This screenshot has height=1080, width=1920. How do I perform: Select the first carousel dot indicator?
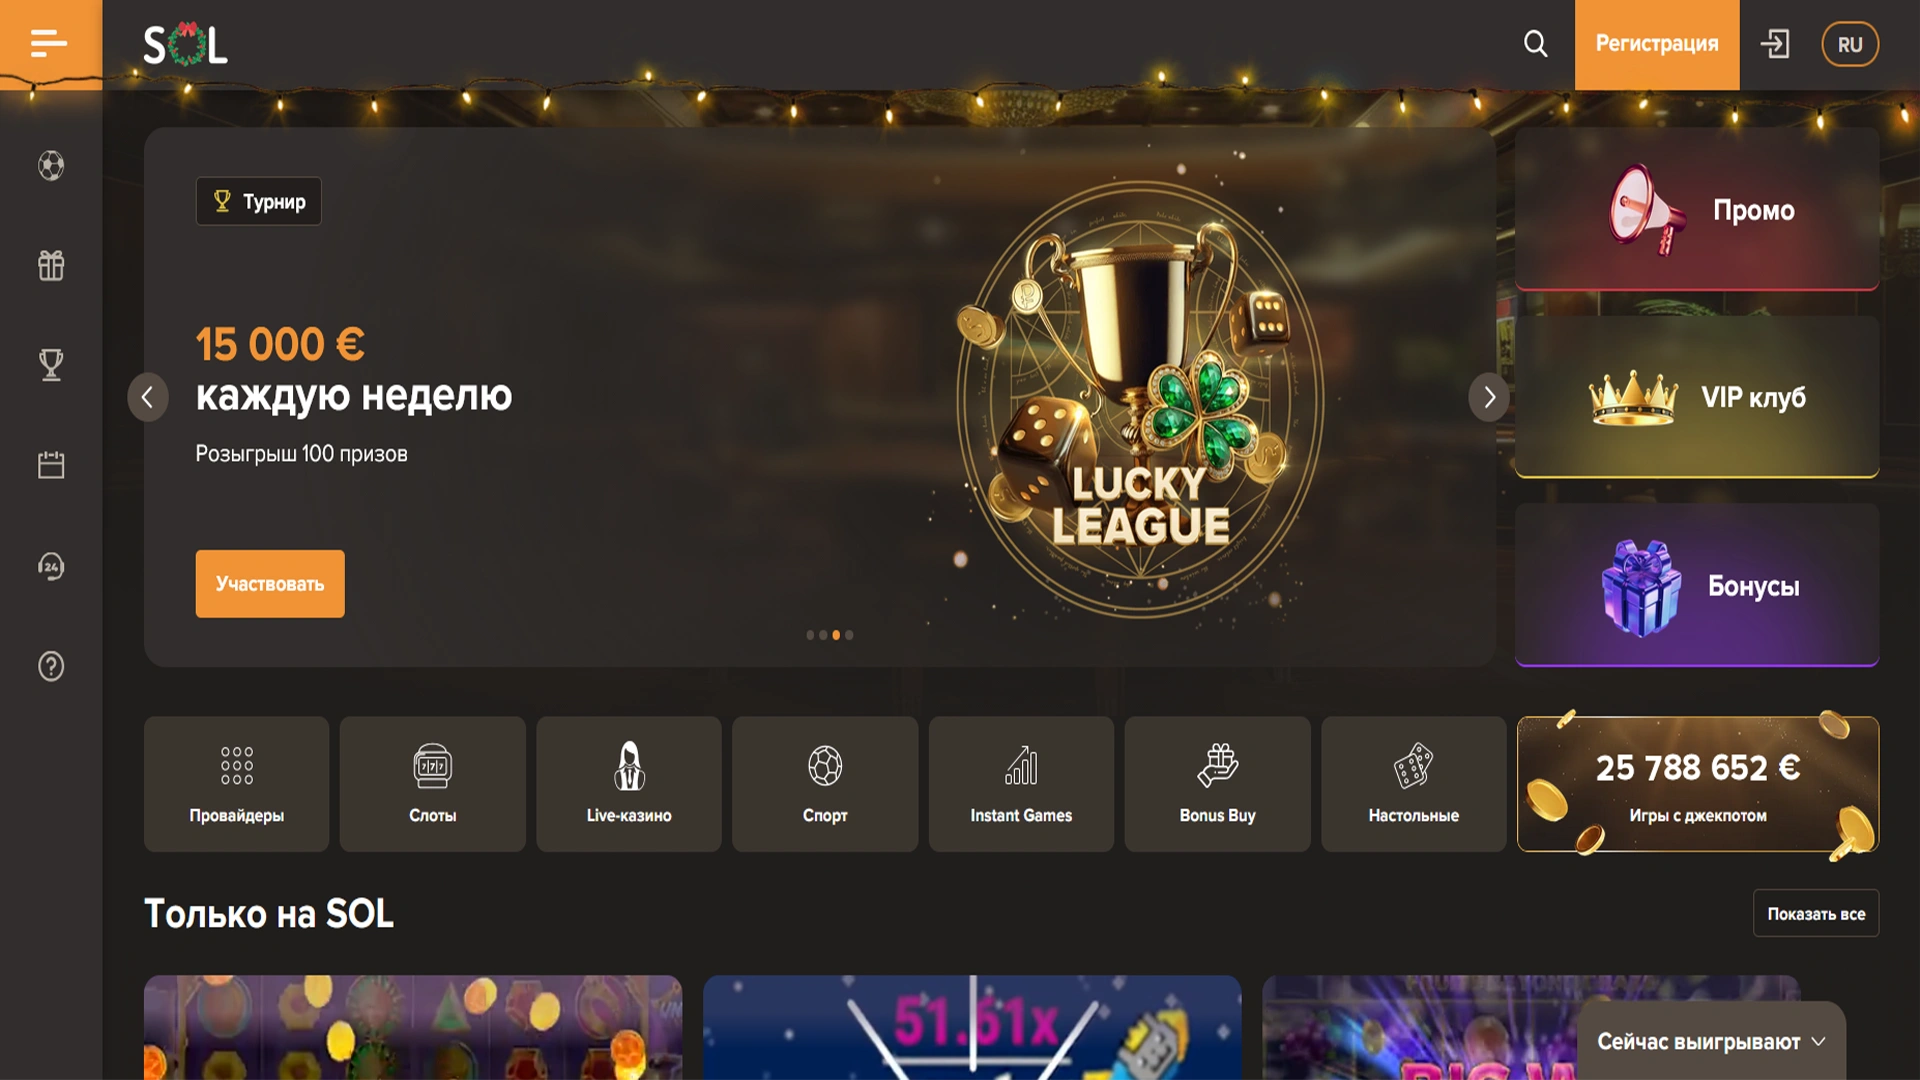[x=810, y=635]
